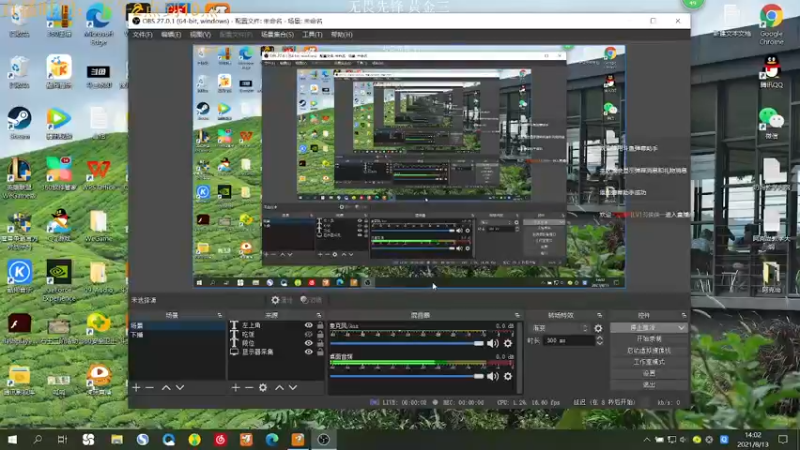This screenshot has width=800, height=450.
Task: Open the 场景集合(S) menu
Action: click(278, 35)
